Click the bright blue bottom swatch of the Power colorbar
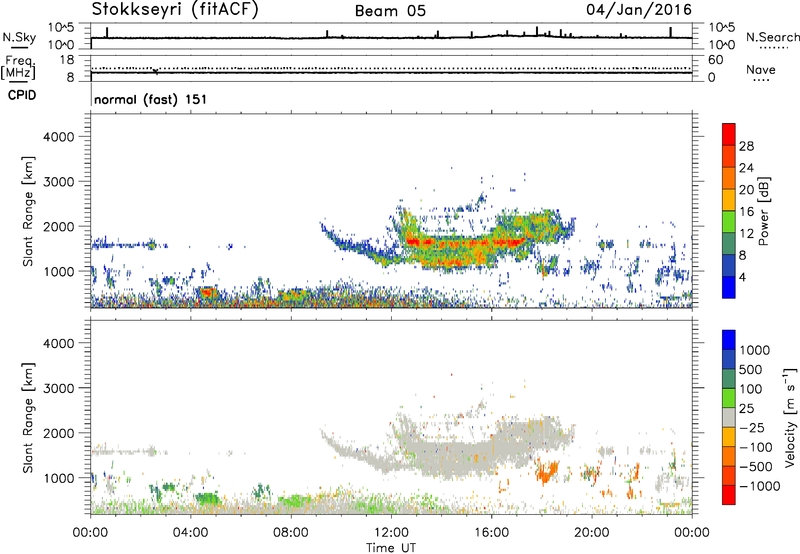 (729, 287)
